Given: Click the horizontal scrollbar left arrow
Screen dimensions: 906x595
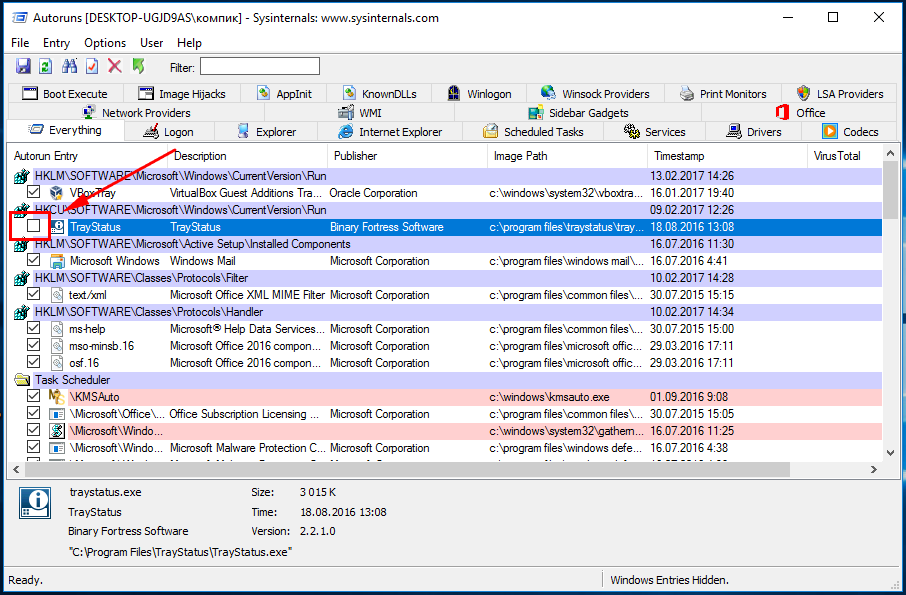Looking at the screenshot, I should 16,470.
